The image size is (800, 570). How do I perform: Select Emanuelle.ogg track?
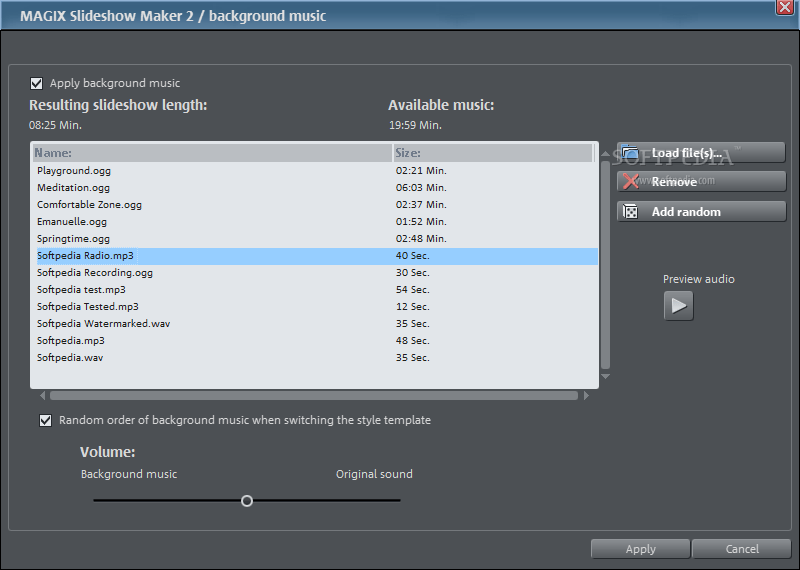click(316, 221)
